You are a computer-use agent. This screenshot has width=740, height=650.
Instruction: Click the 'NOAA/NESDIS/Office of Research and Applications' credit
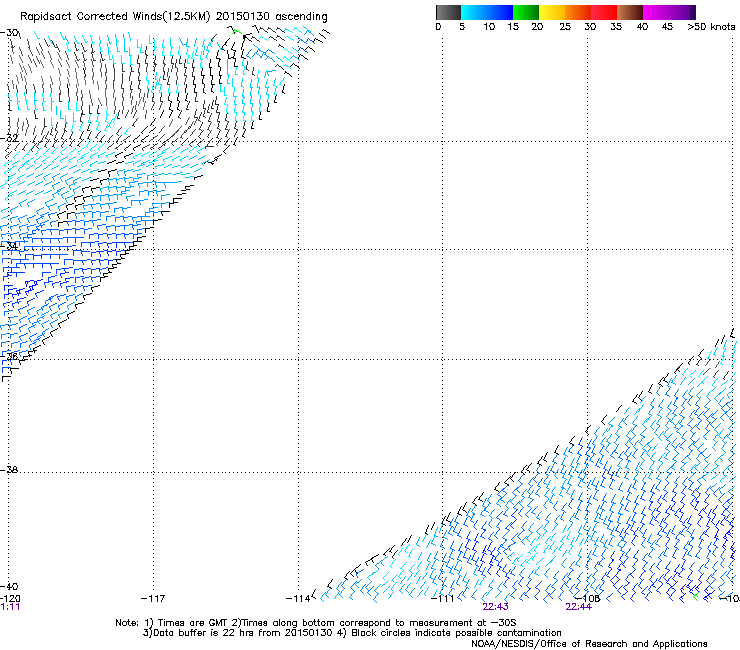pyautogui.click(x=589, y=644)
